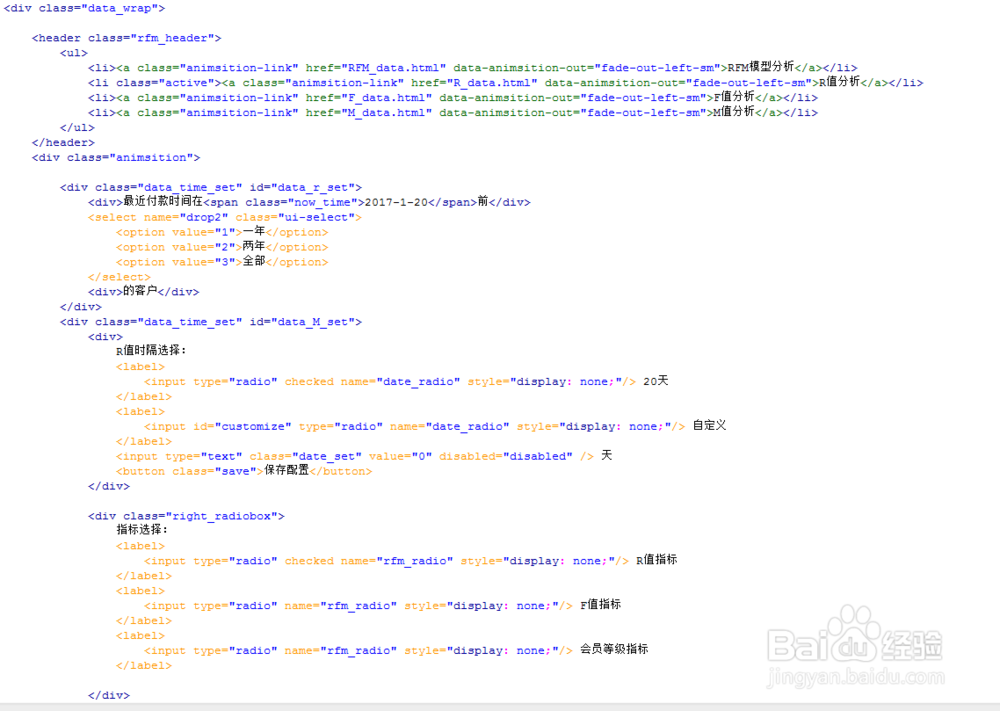Click the disabled="disabled" attribute
Image resolution: width=1000 pixels, height=711 pixels.
[506, 457]
